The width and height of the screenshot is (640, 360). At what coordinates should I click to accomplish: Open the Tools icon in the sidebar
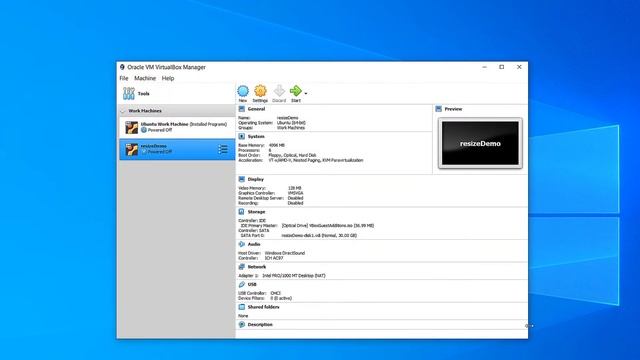pos(129,93)
